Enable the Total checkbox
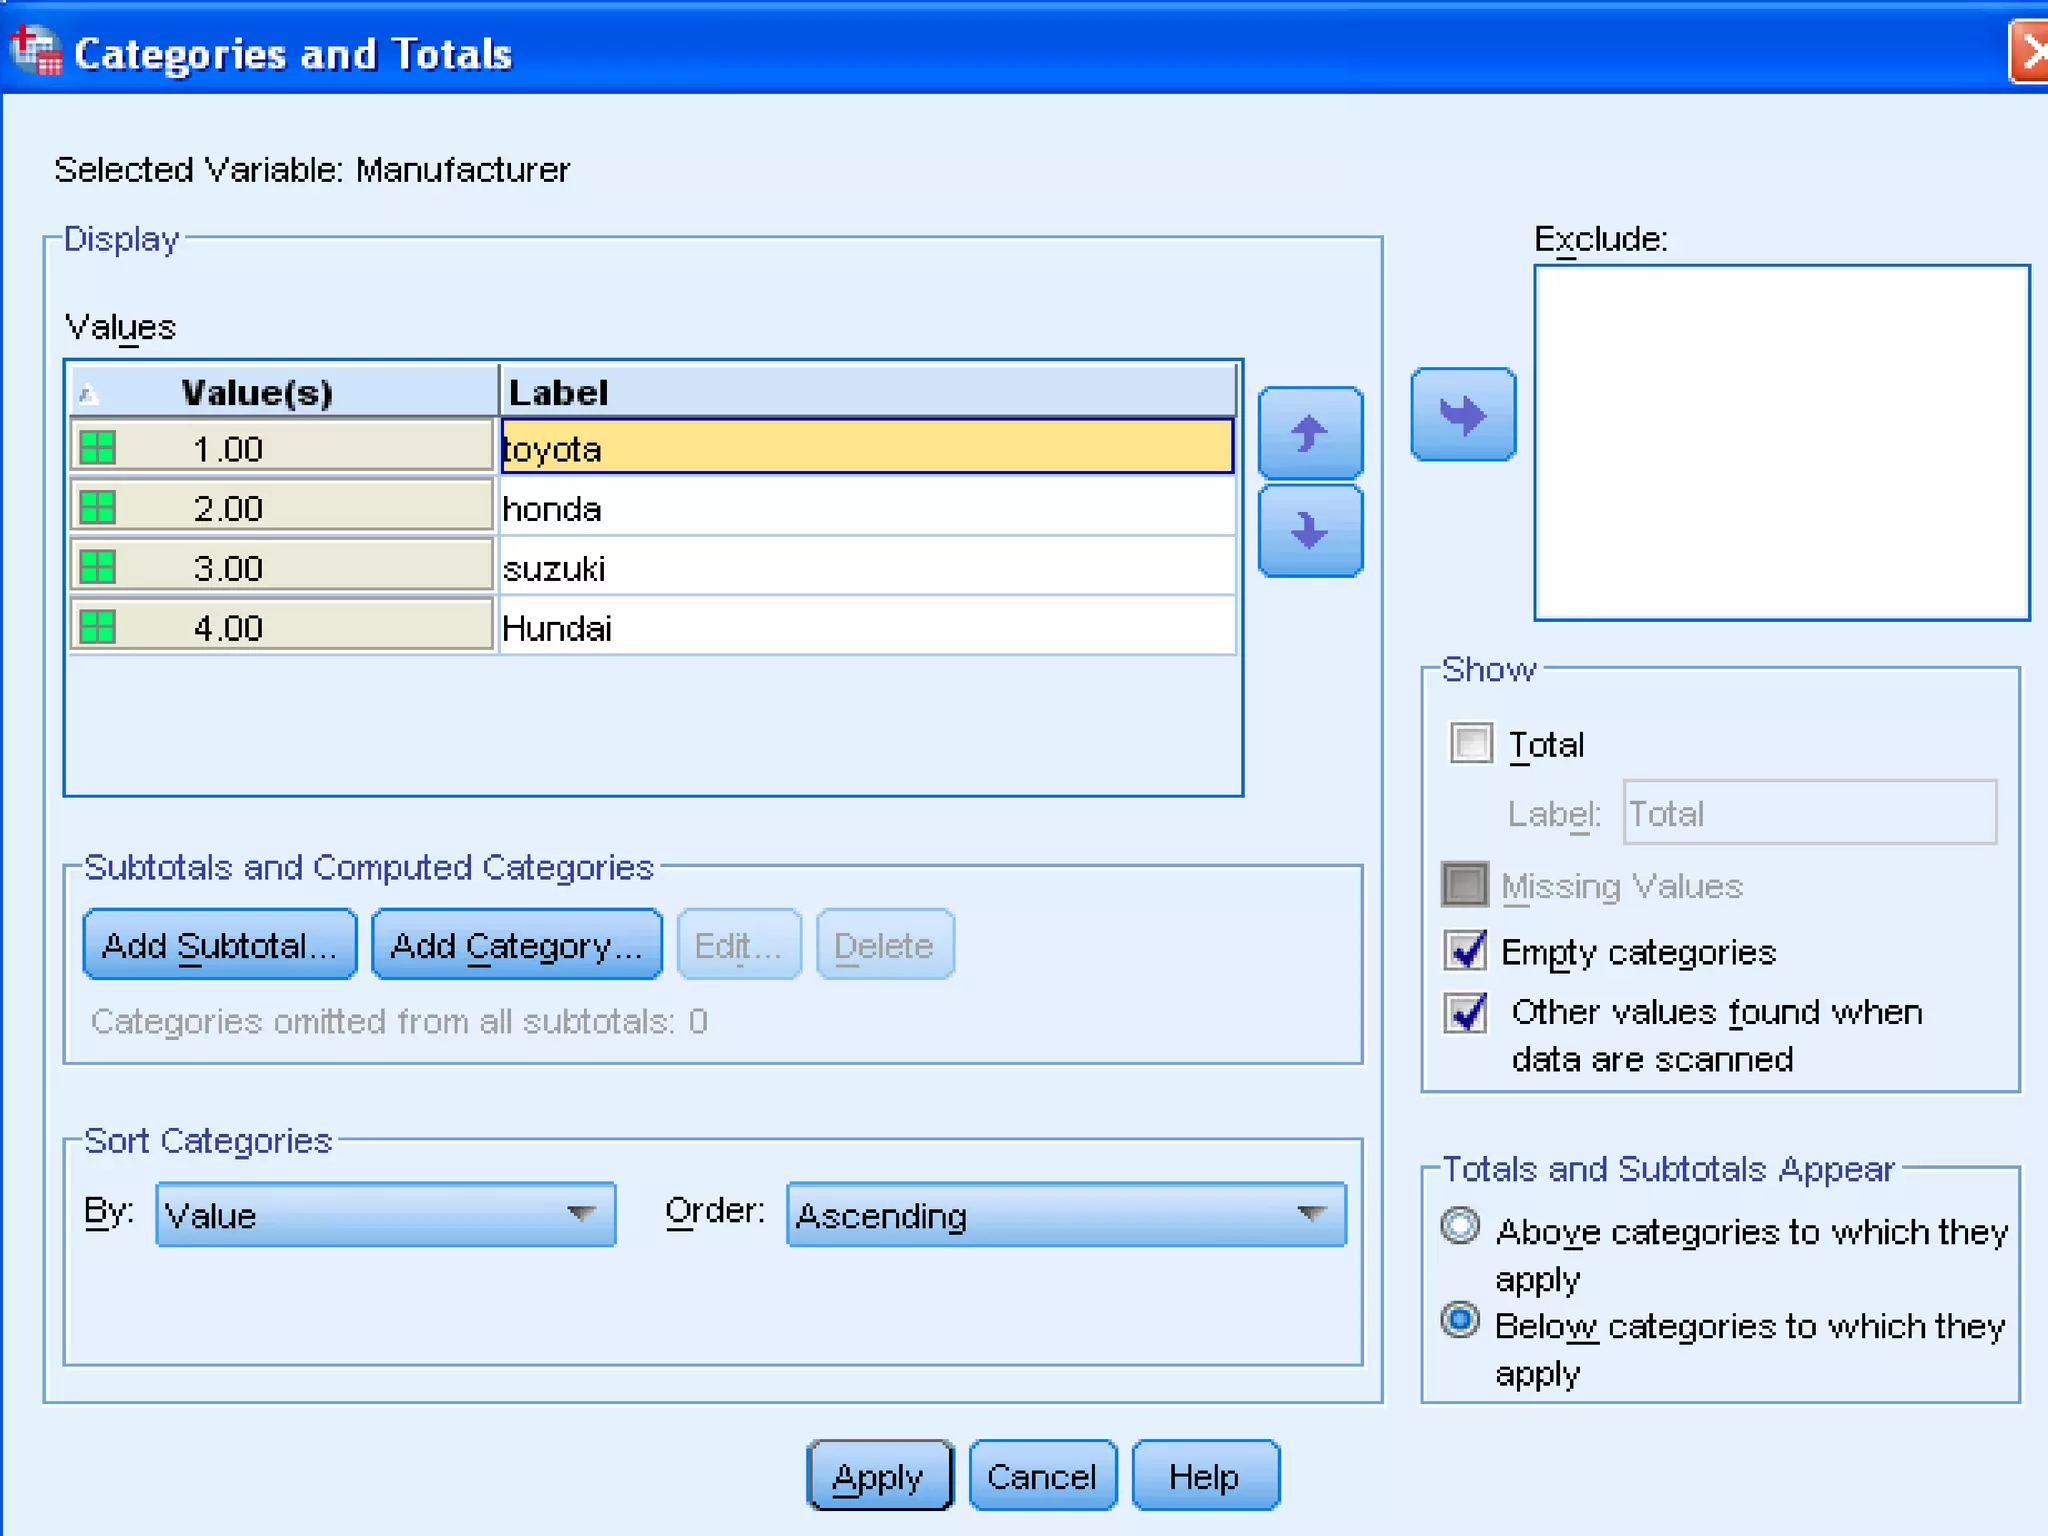 (x=1470, y=743)
